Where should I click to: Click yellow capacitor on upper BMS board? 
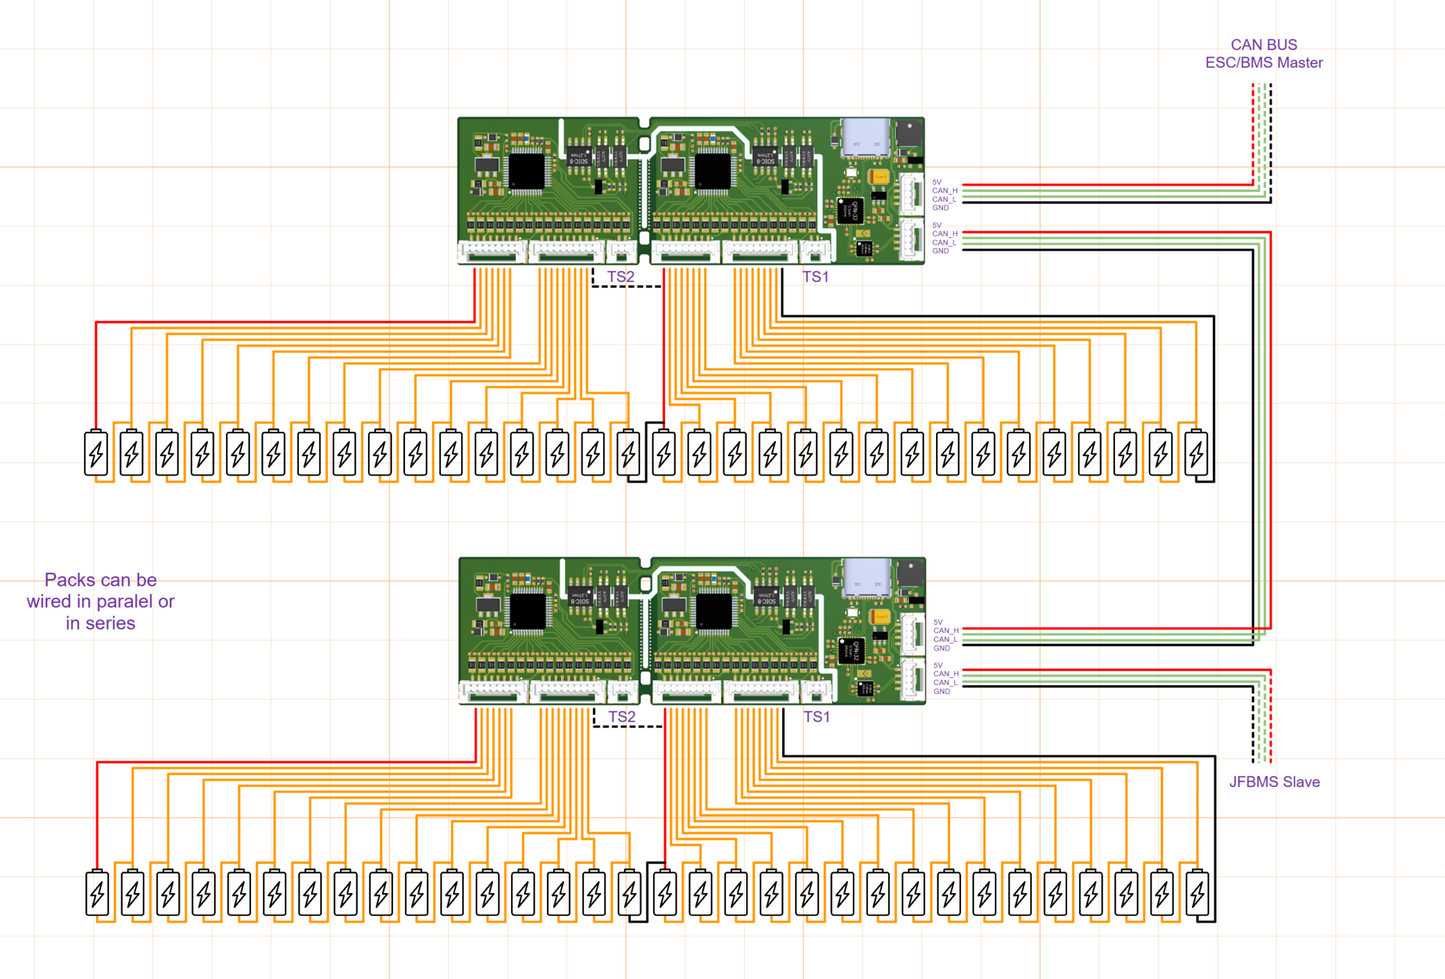pos(878,177)
